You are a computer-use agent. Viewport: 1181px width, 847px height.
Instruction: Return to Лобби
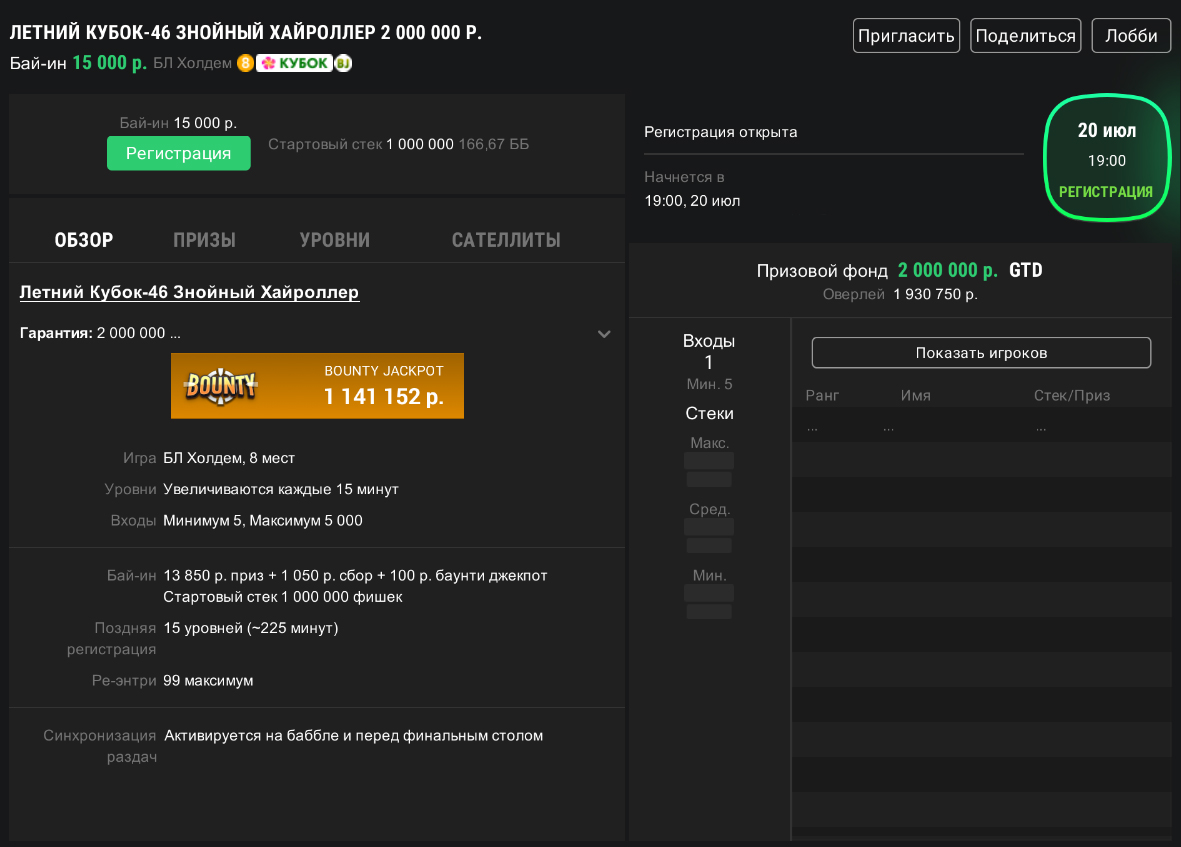click(x=1131, y=36)
